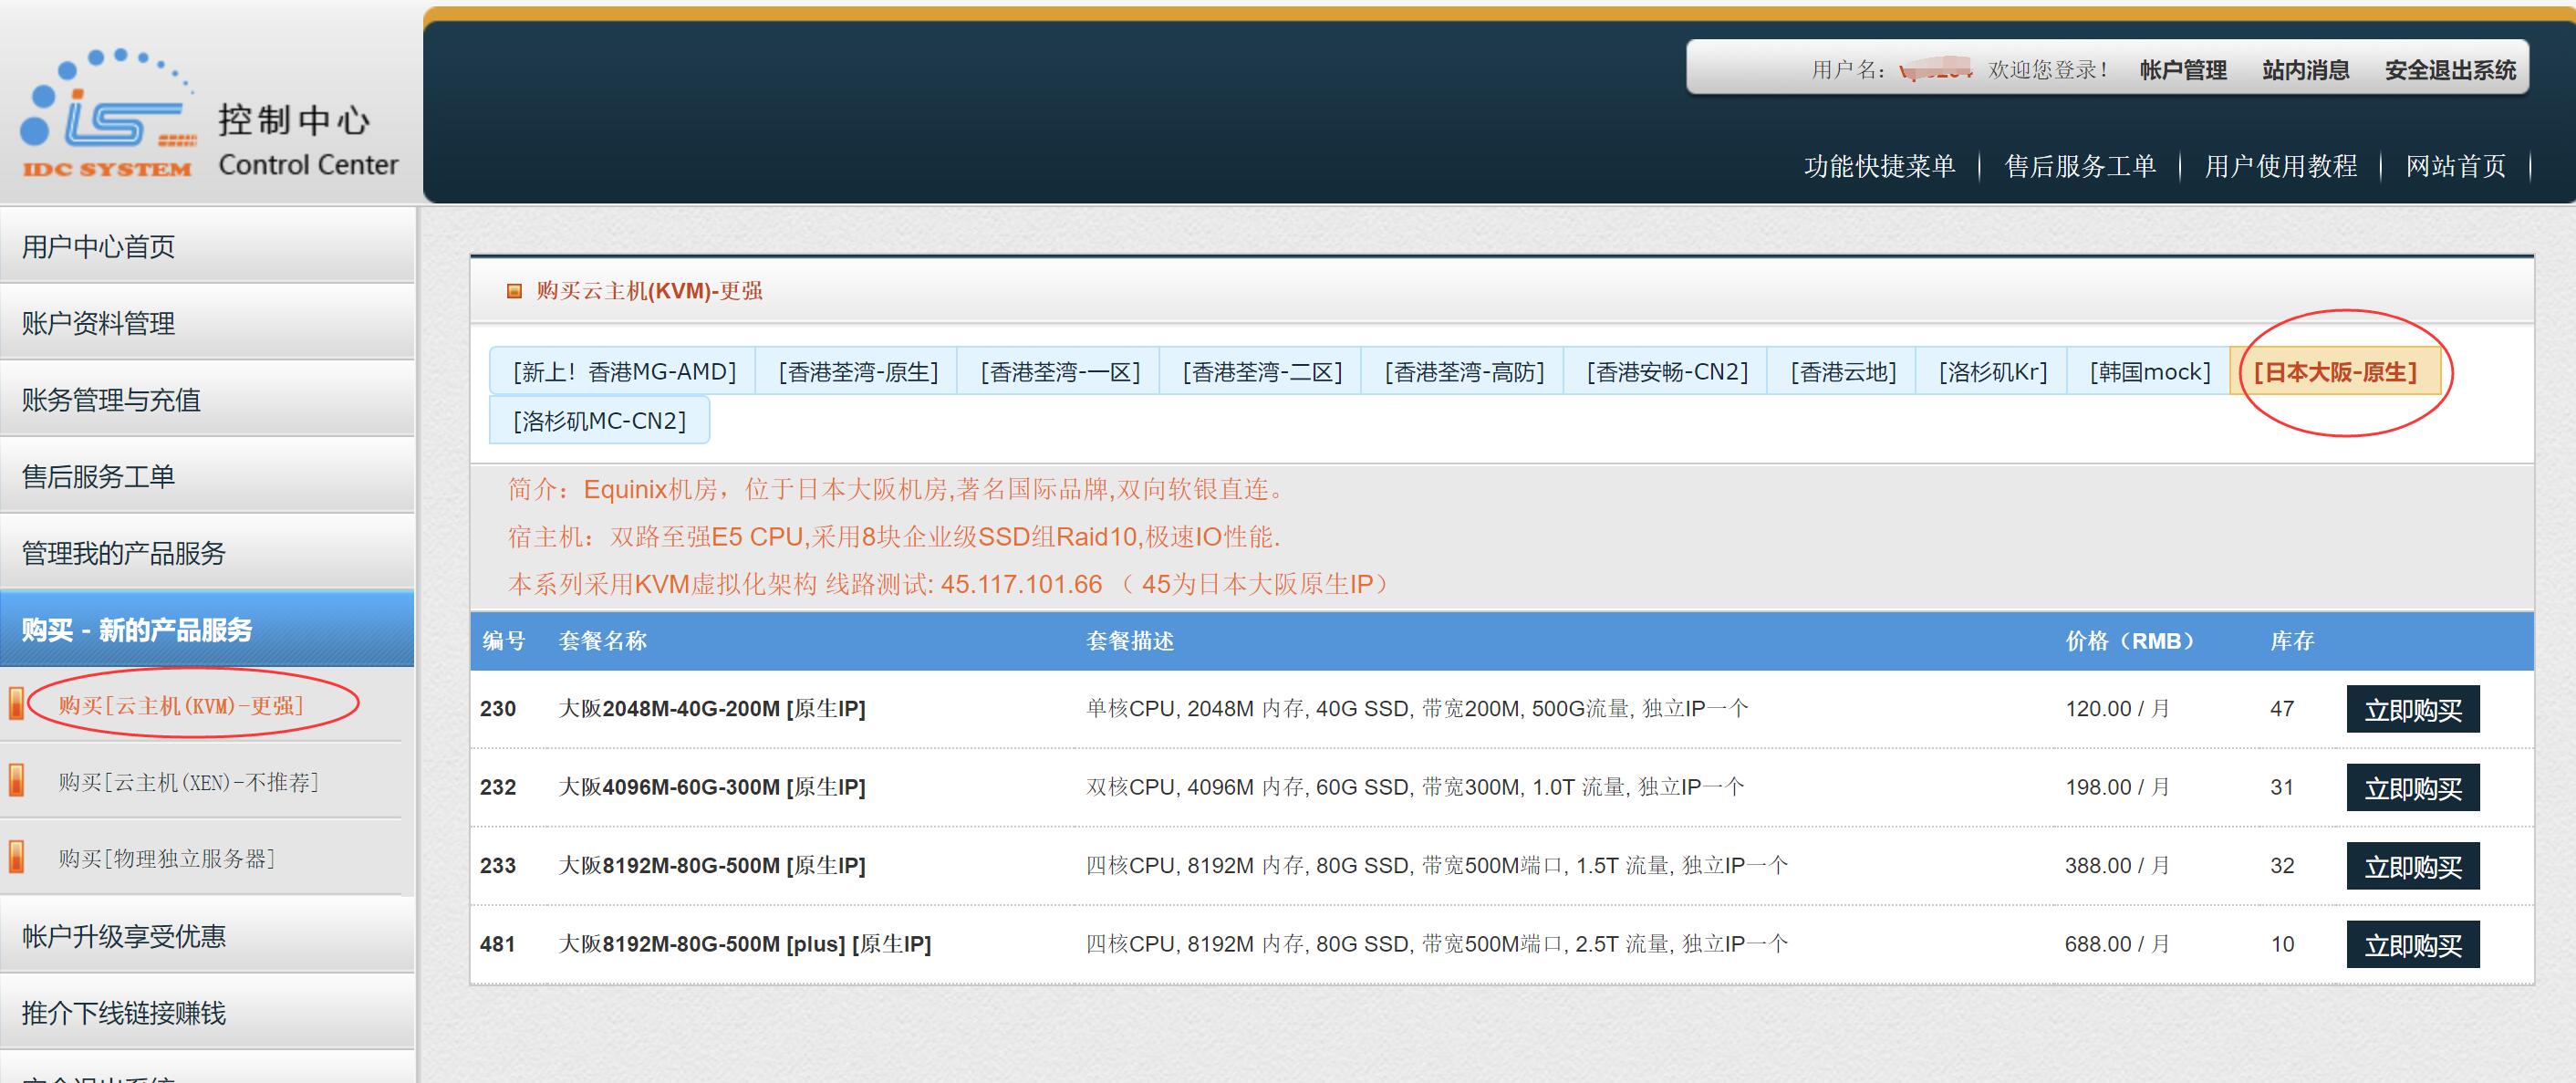Click plan name 大阪4096M-60G-300M [原生IP]

[x=712, y=787]
